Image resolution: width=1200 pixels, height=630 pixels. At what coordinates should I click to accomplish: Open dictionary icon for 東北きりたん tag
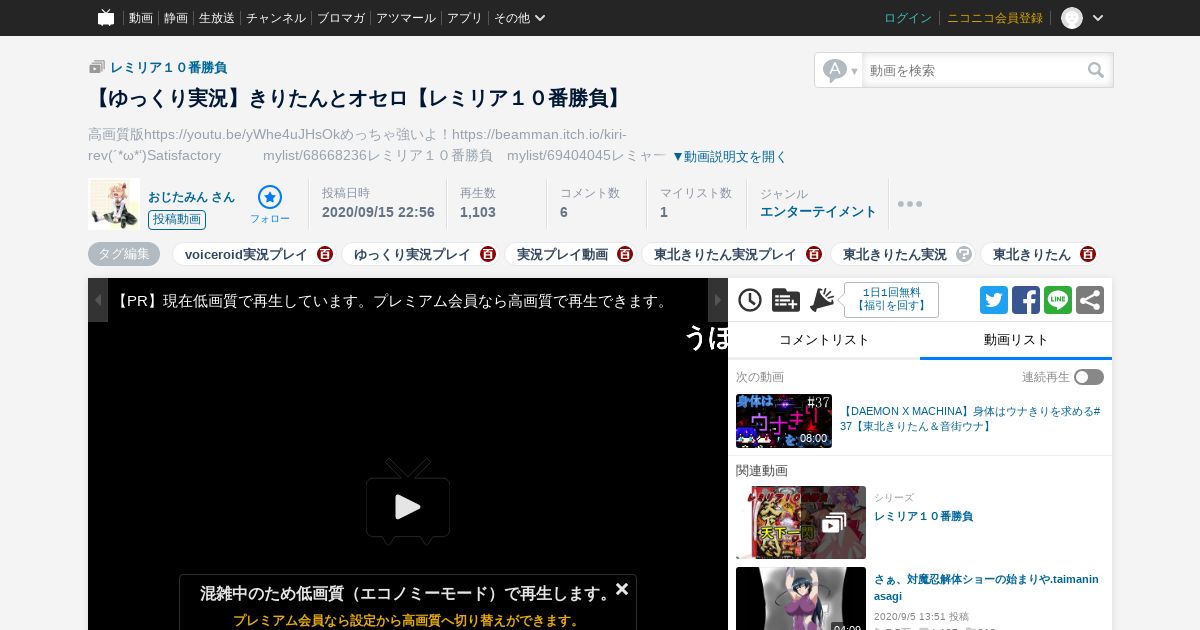tap(1088, 254)
